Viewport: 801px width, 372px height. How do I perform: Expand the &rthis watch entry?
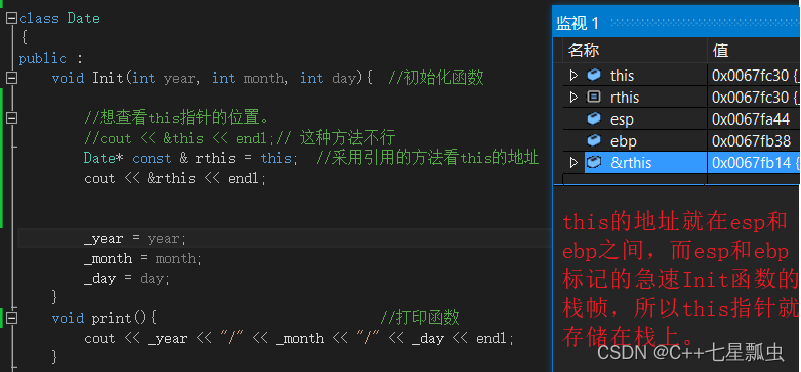click(x=574, y=162)
